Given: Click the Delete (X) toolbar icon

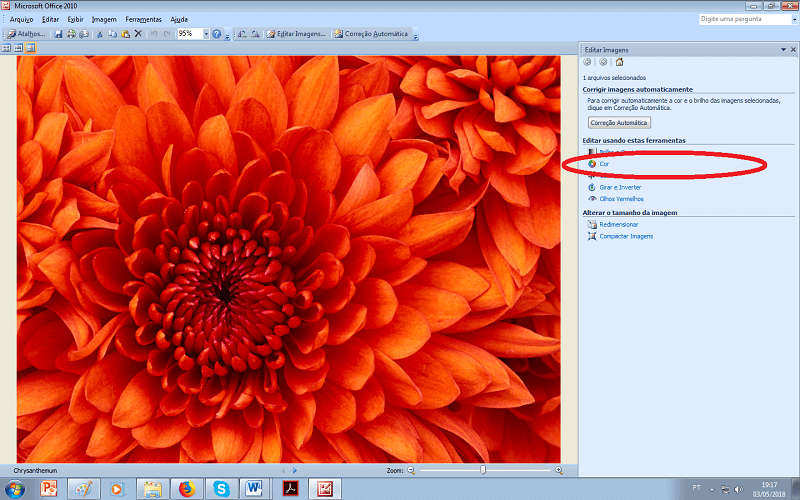Looking at the screenshot, I should (x=138, y=34).
